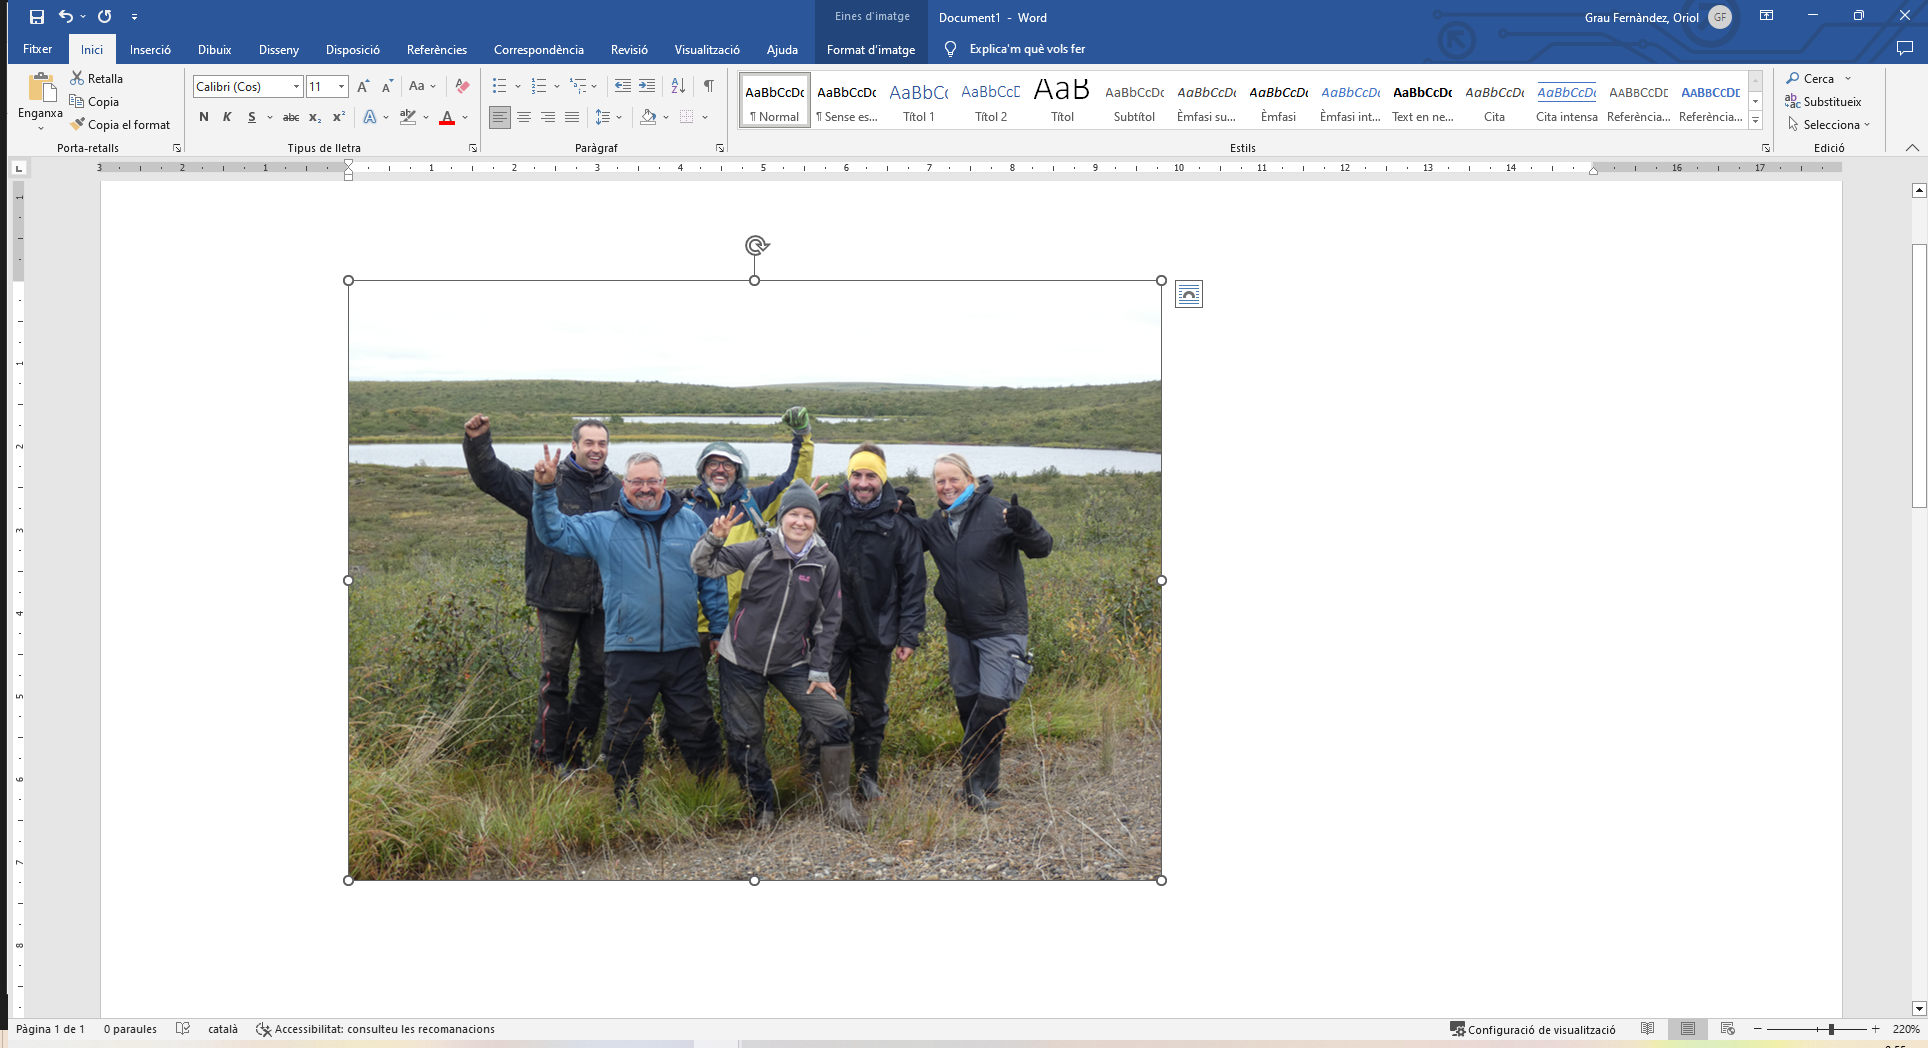Click the català language indicator in status bar
Image resolution: width=1928 pixels, height=1048 pixels.
(x=223, y=1029)
